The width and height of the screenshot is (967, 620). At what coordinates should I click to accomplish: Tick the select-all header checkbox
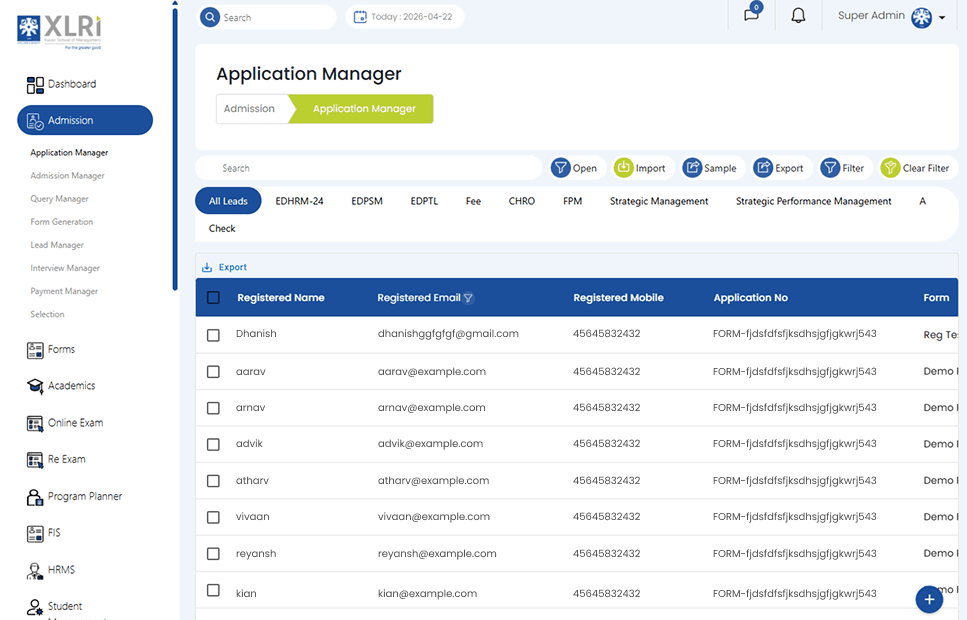click(213, 298)
